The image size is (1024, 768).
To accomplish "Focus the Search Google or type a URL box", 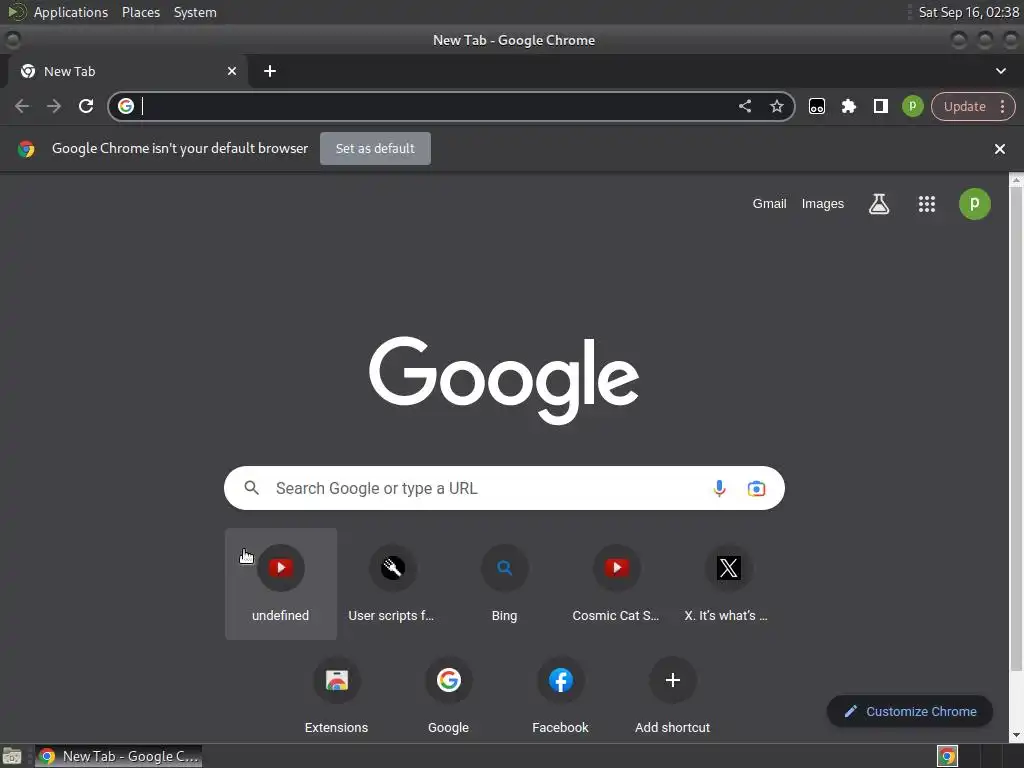I will [504, 488].
